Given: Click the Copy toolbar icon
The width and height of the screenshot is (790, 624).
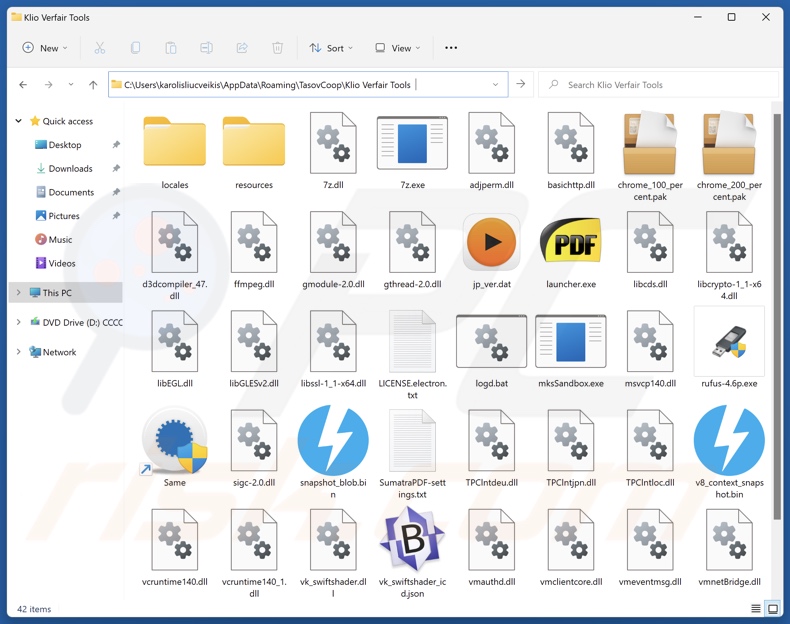Looking at the screenshot, I should tap(135, 48).
